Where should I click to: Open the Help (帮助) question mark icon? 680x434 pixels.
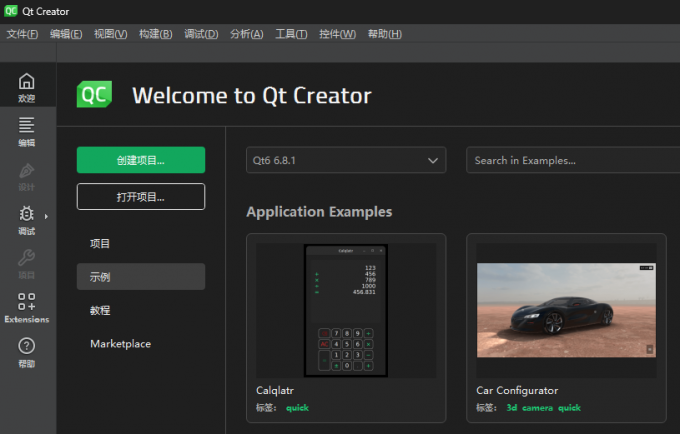click(27, 346)
